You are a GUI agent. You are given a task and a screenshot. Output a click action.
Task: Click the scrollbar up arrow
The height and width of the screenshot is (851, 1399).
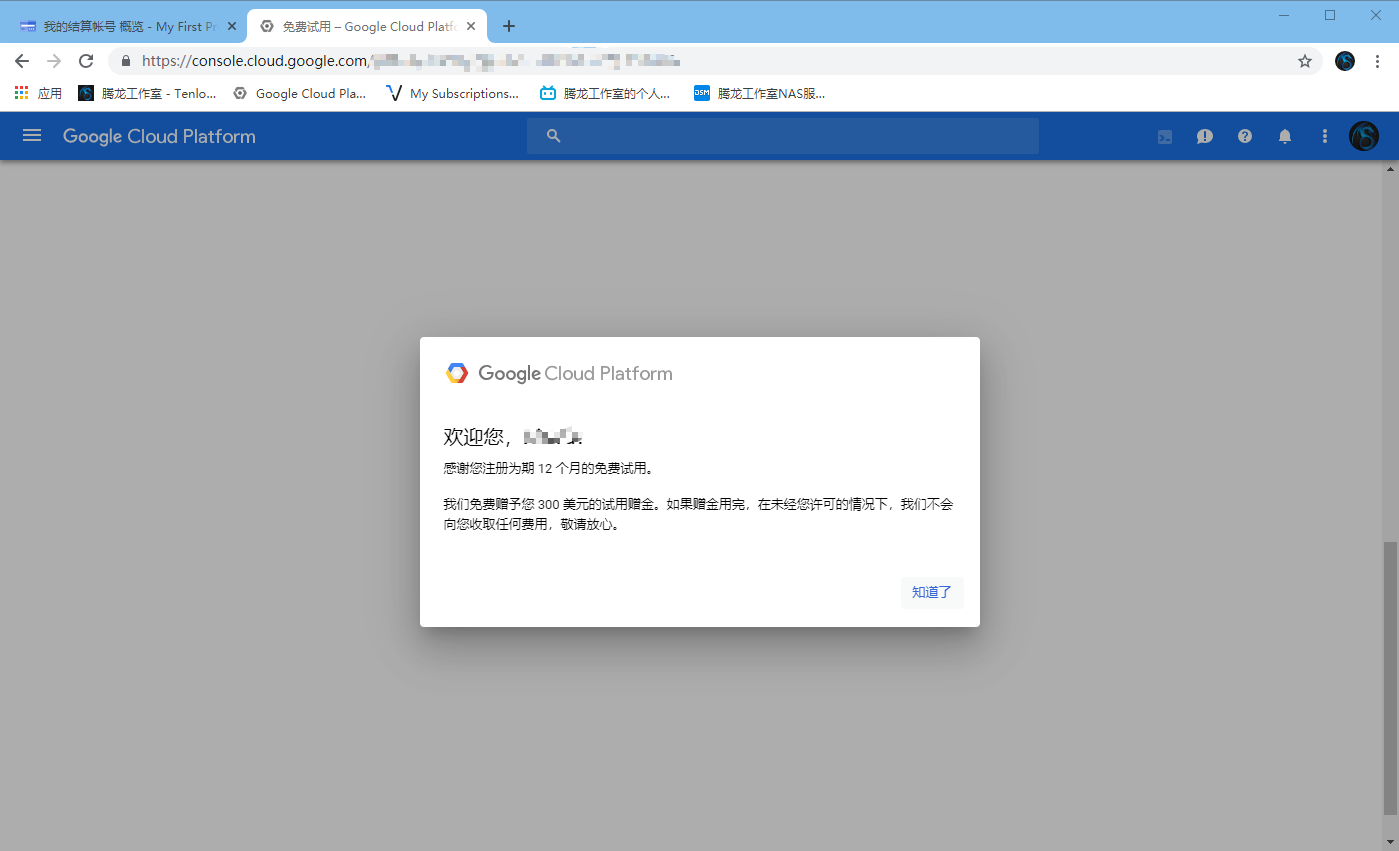pos(1391,169)
